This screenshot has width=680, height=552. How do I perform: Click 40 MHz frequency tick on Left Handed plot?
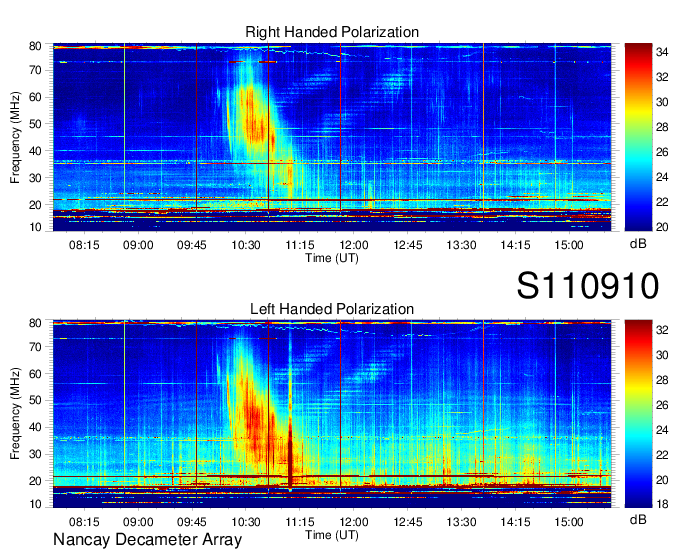(x=35, y=428)
